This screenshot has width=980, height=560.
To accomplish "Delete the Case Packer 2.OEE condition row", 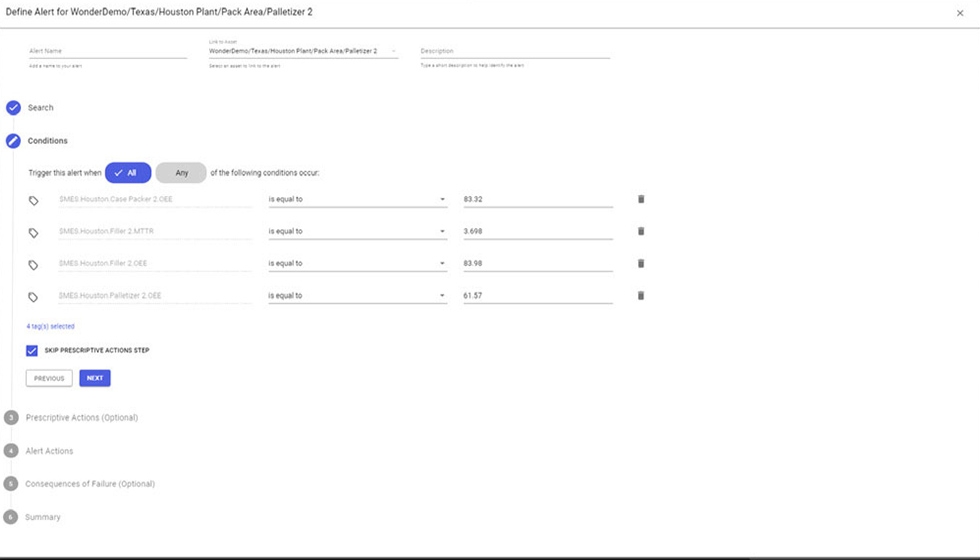I will (x=641, y=199).
